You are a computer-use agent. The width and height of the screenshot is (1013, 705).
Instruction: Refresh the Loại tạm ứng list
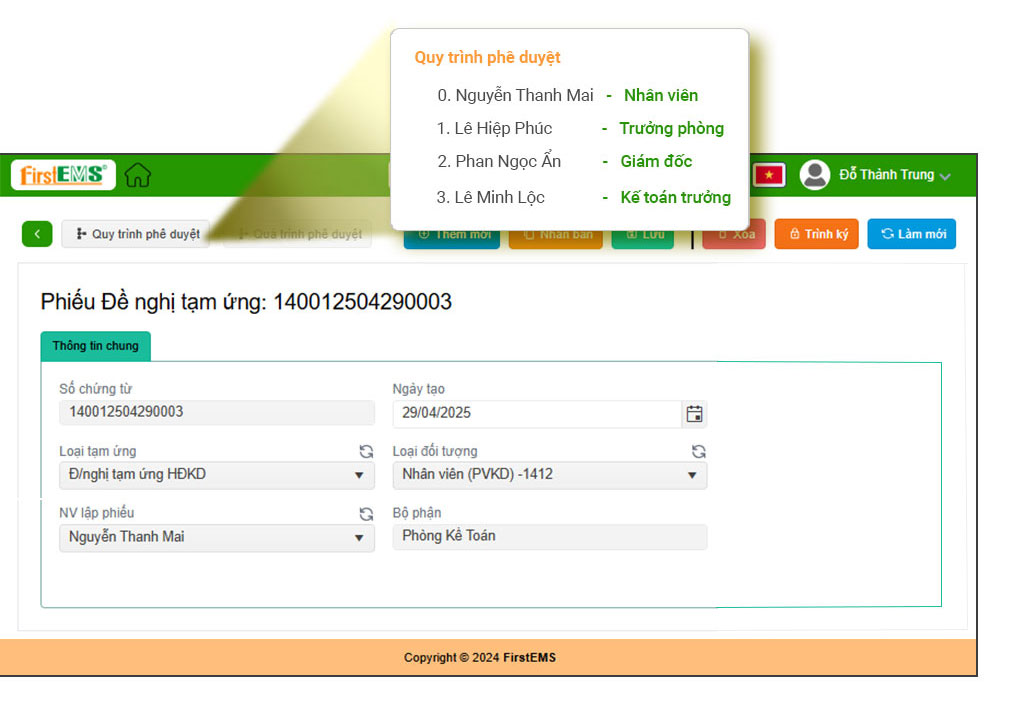pos(366,452)
